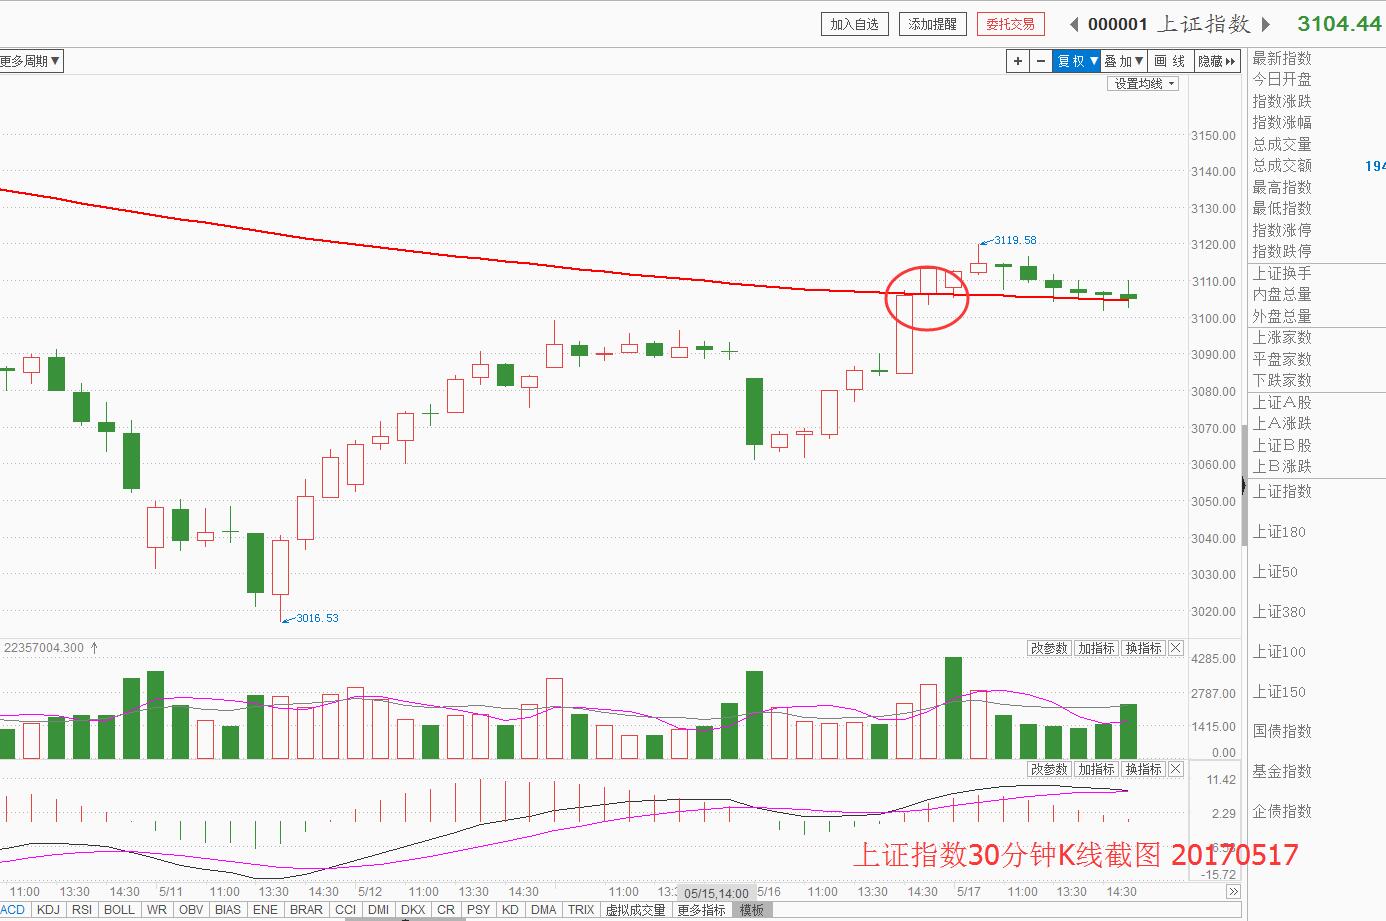The height and width of the screenshot is (921, 1386).
Task: Switch to the CR indicator tab
Action: (446, 910)
